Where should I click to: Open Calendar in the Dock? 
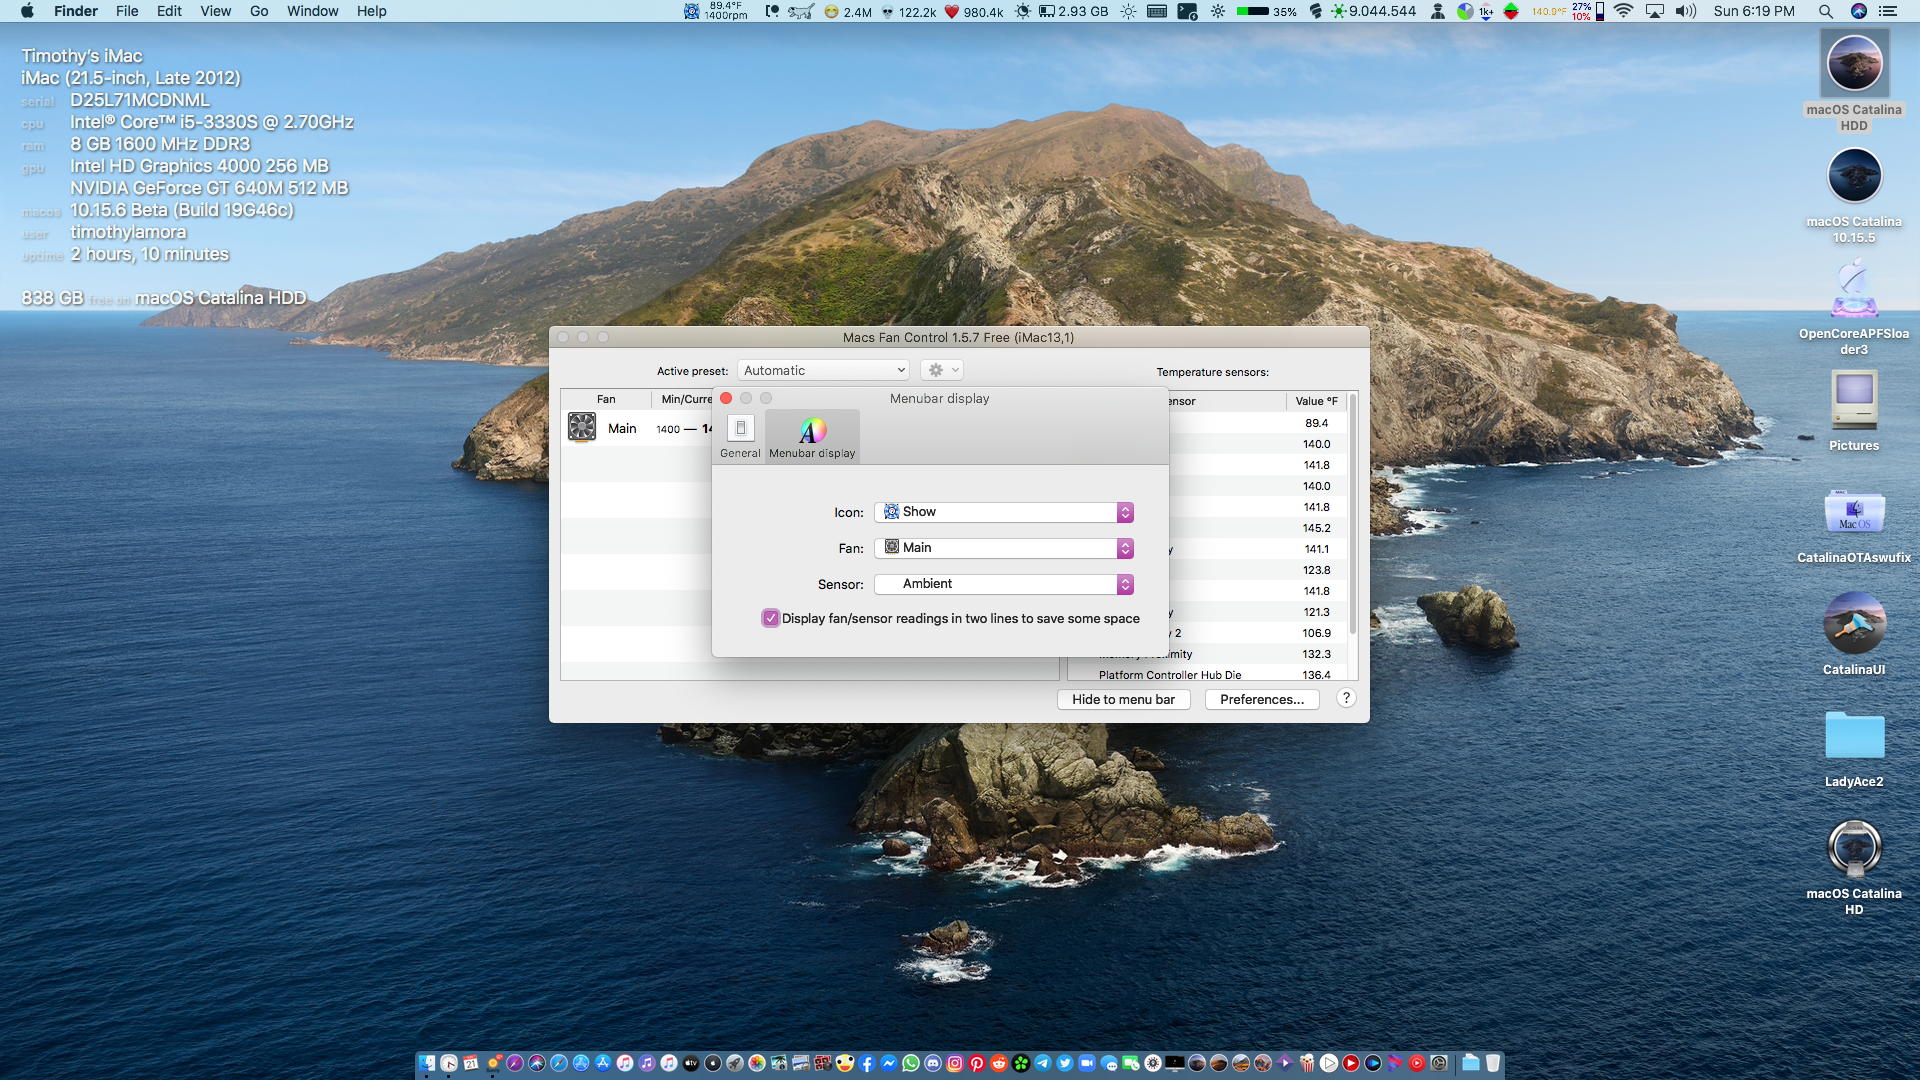coord(470,1063)
